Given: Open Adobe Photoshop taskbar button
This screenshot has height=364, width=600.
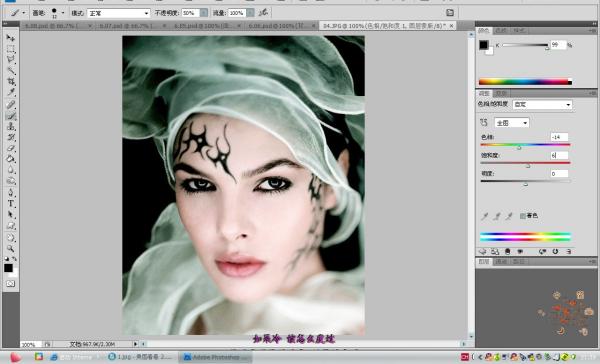Looking at the screenshot, I should point(215,357).
